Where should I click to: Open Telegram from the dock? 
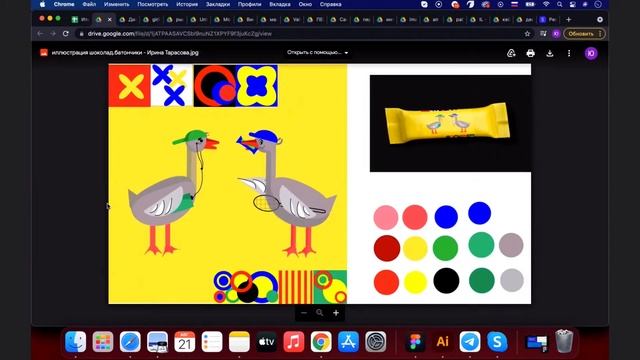(470, 341)
